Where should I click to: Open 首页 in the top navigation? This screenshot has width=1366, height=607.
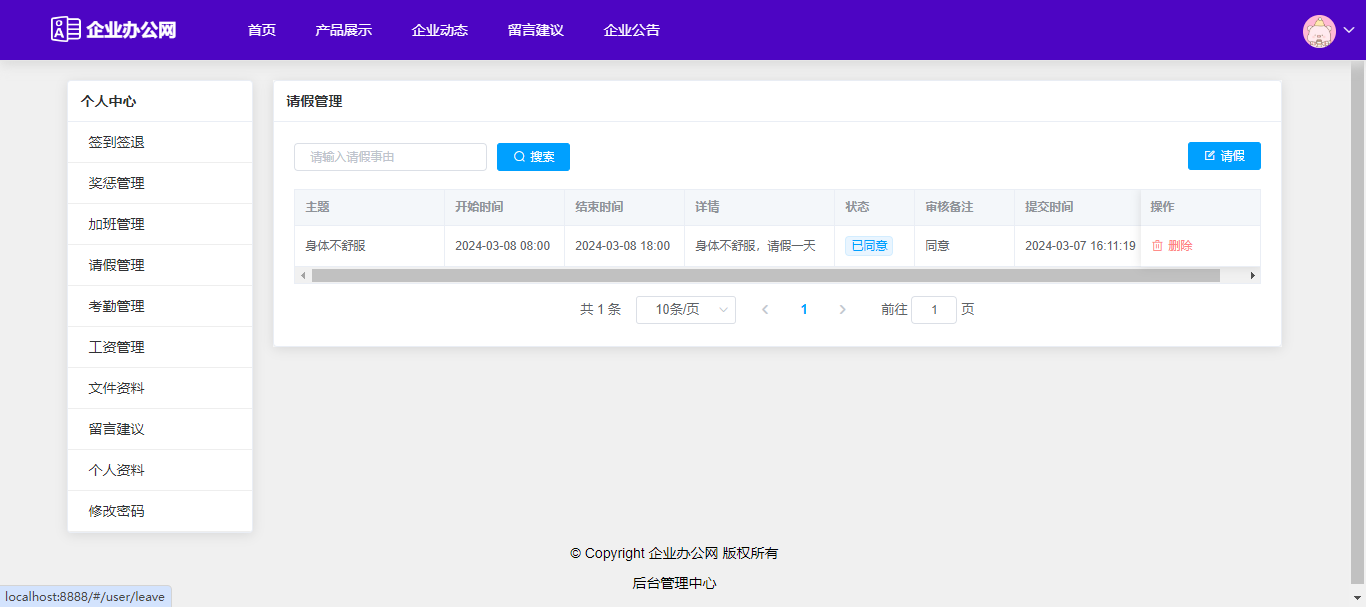(262, 30)
